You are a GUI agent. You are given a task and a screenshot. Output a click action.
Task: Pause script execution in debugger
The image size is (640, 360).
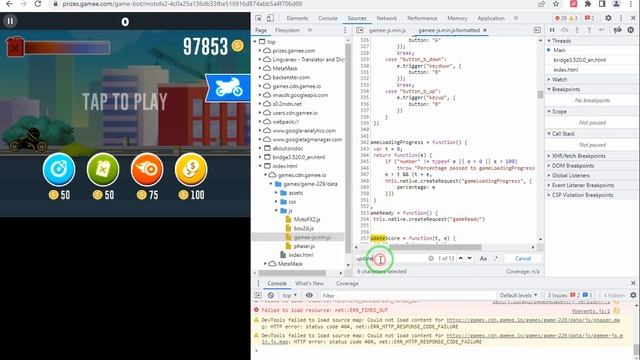coord(552,30)
